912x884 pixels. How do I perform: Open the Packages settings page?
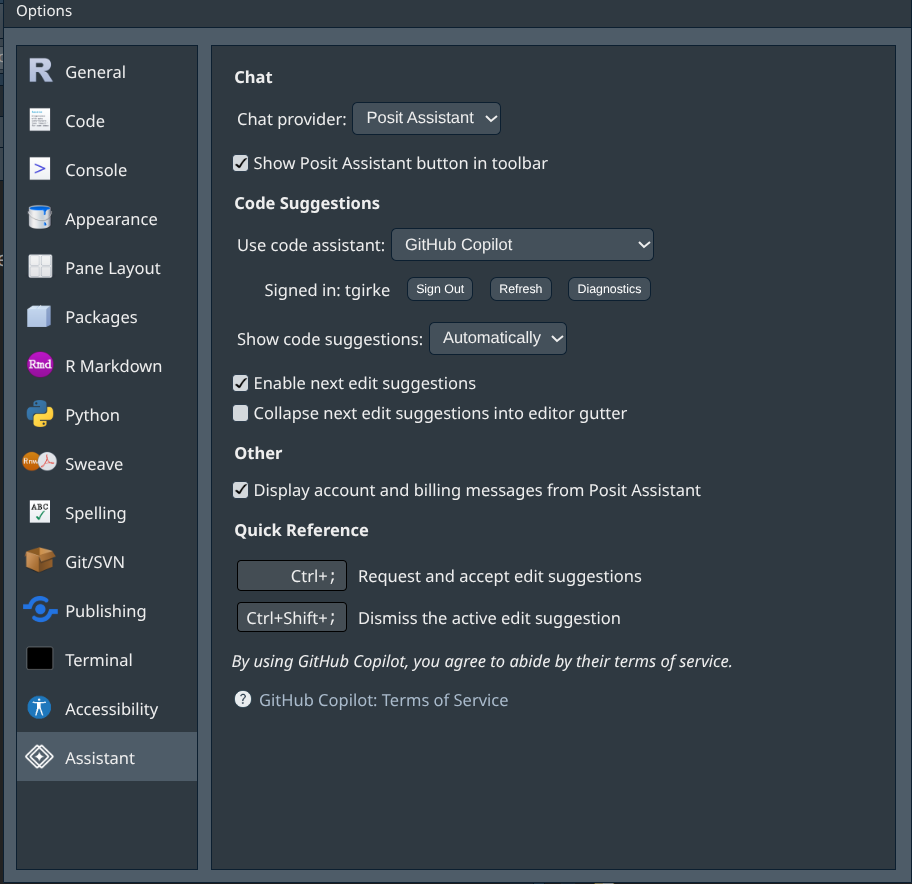(x=107, y=316)
